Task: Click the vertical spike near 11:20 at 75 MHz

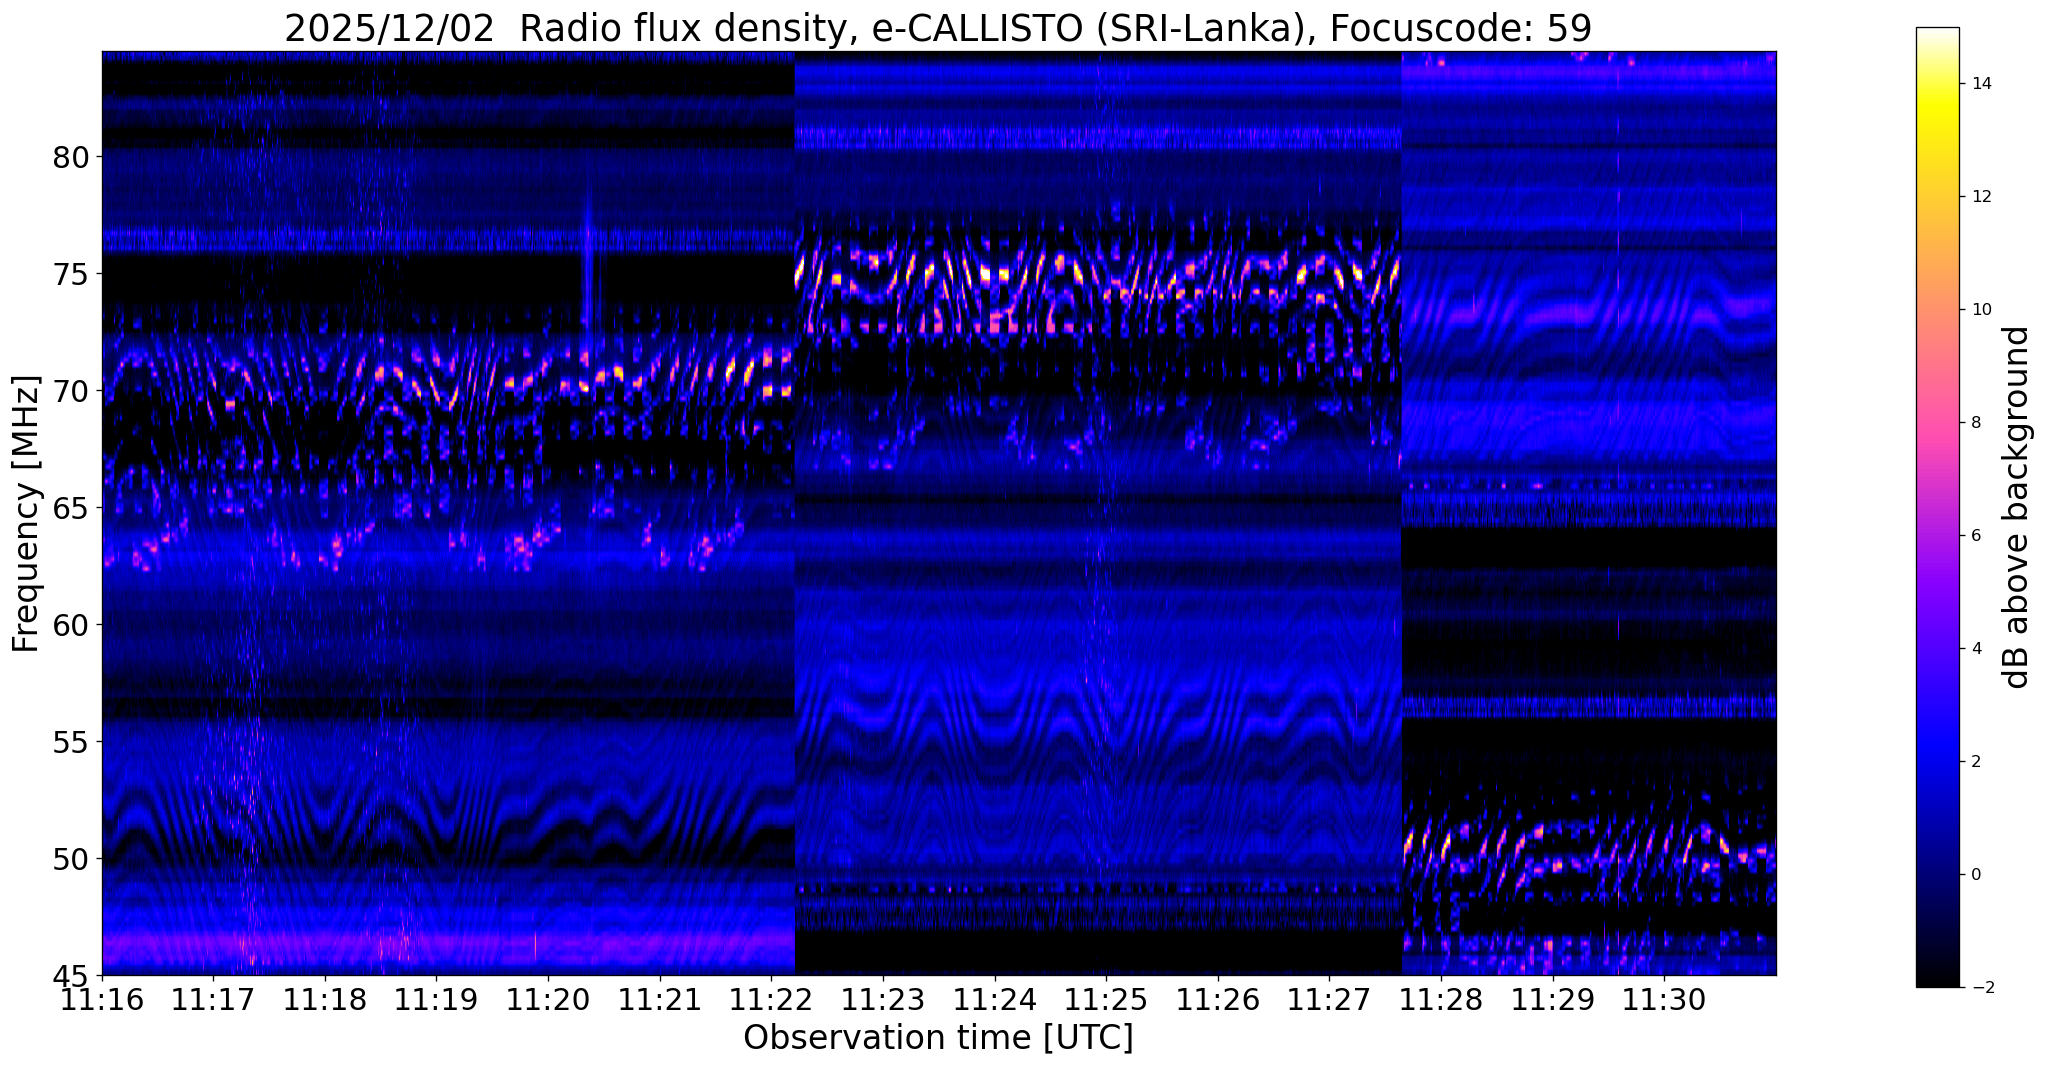Action: tap(588, 275)
